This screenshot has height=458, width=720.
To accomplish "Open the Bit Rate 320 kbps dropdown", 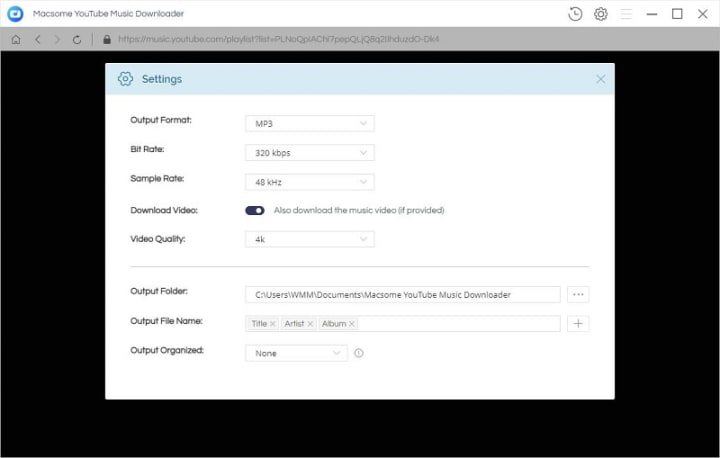I will [x=310, y=153].
